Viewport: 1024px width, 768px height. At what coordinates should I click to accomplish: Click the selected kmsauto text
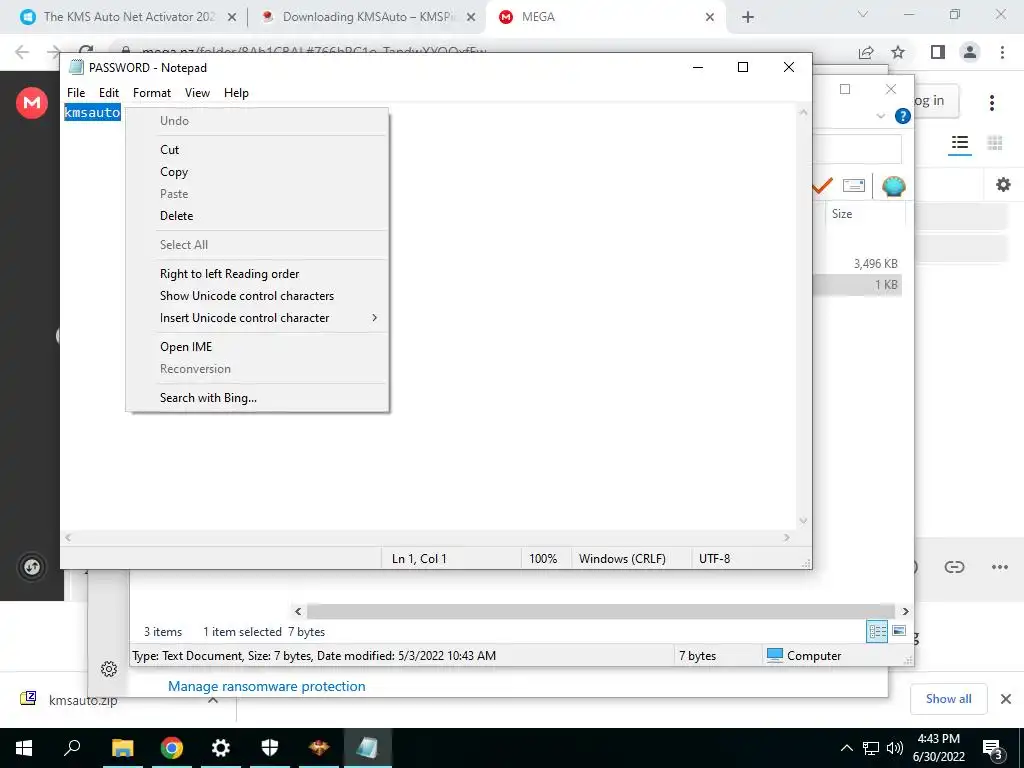92,112
